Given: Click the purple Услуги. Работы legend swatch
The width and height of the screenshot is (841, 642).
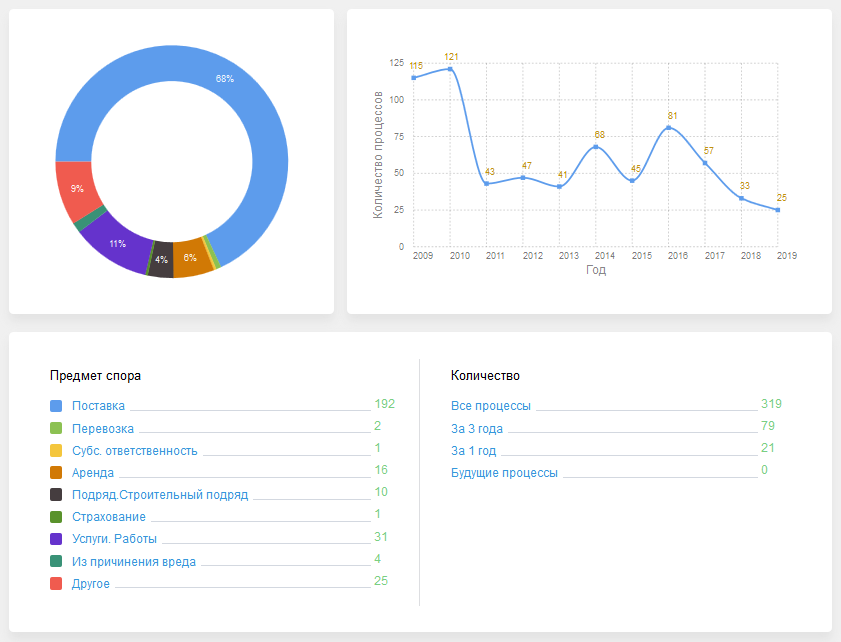Looking at the screenshot, I should pos(56,539).
